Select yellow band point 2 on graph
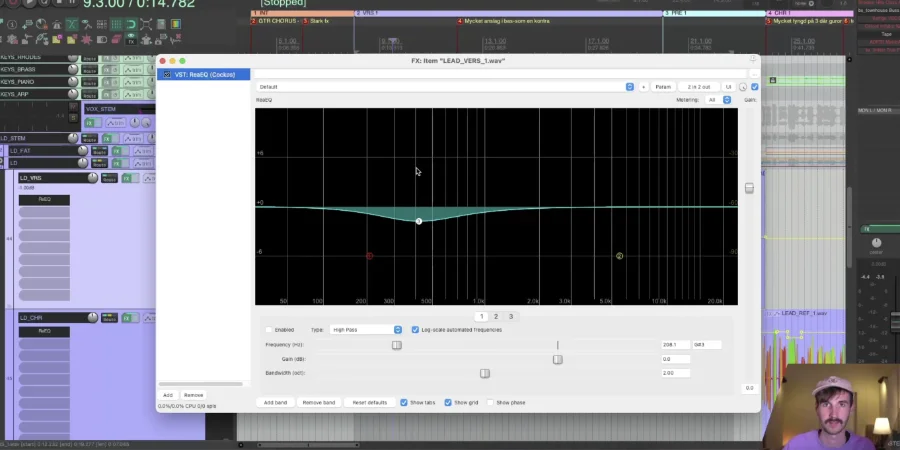Screen dimensions: 900x450 point(619,255)
